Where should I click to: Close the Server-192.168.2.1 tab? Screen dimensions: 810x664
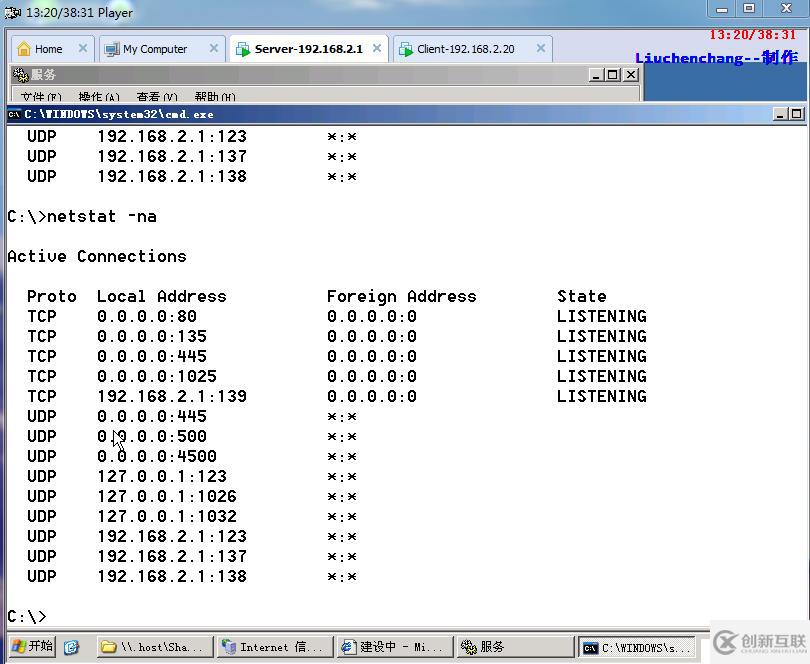(x=377, y=49)
